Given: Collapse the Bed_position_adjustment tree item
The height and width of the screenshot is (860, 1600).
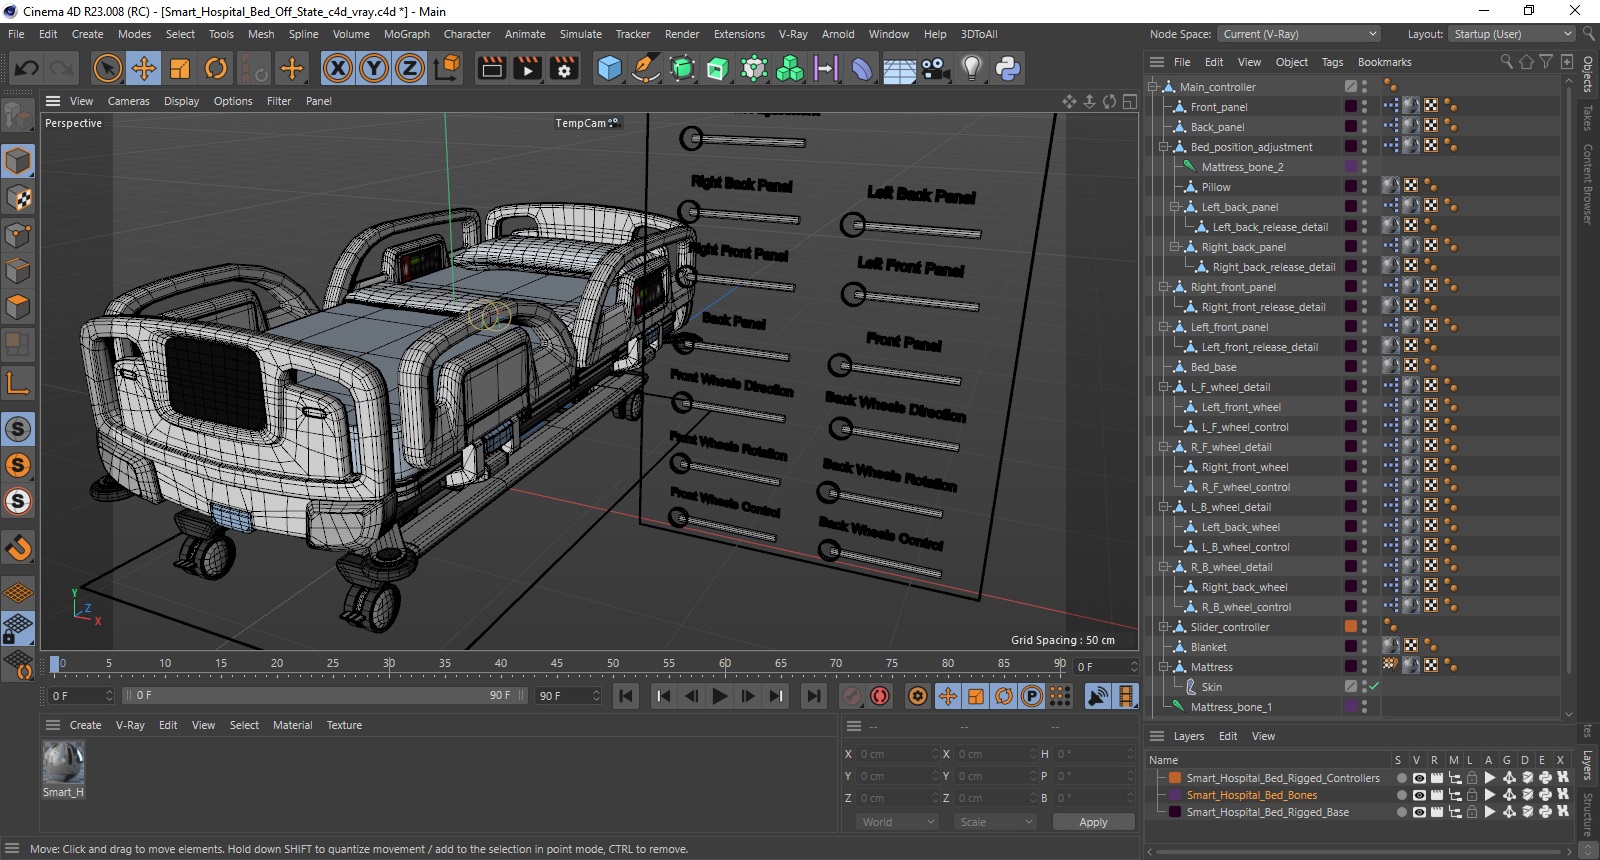Looking at the screenshot, I should (1164, 147).
